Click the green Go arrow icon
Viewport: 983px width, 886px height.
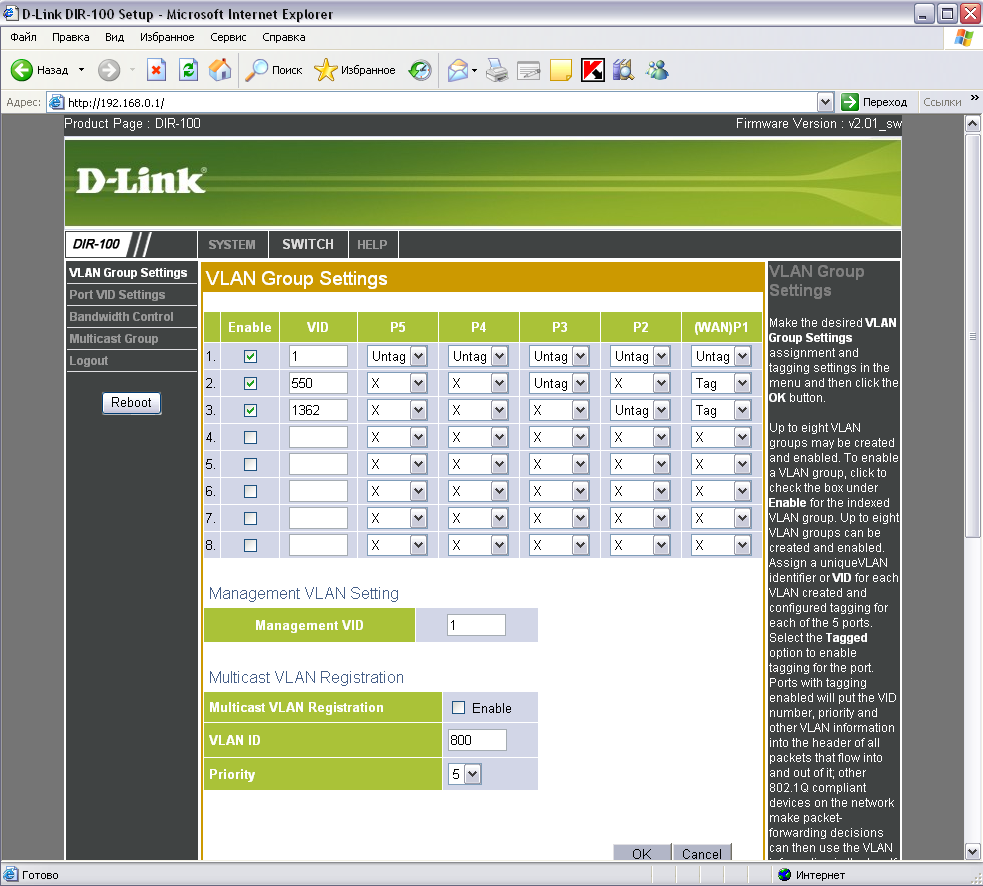click(849, 102)
